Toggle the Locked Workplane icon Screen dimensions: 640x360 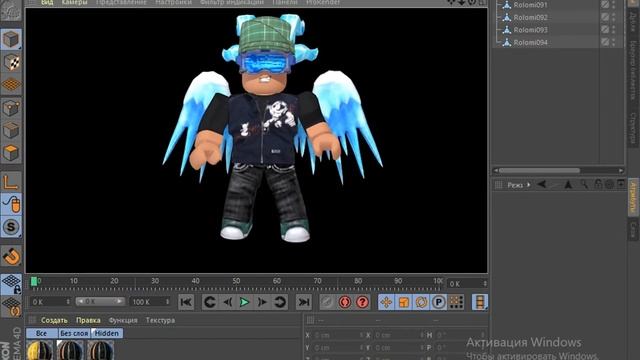click(x=11, y=284)
